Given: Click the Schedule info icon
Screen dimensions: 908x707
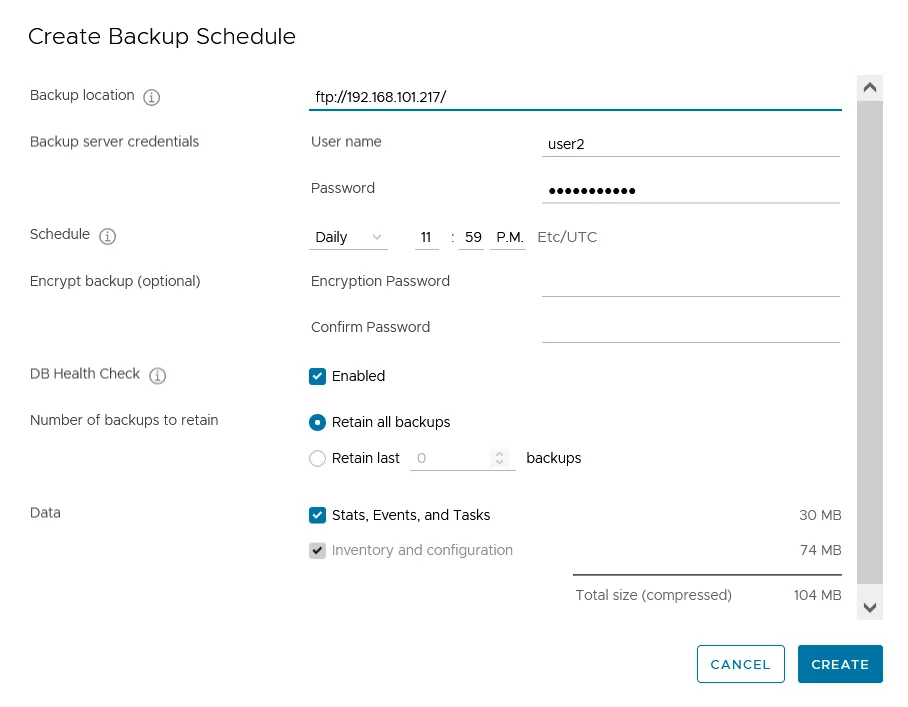Looking at the screenshot, I should coord(108,236).
